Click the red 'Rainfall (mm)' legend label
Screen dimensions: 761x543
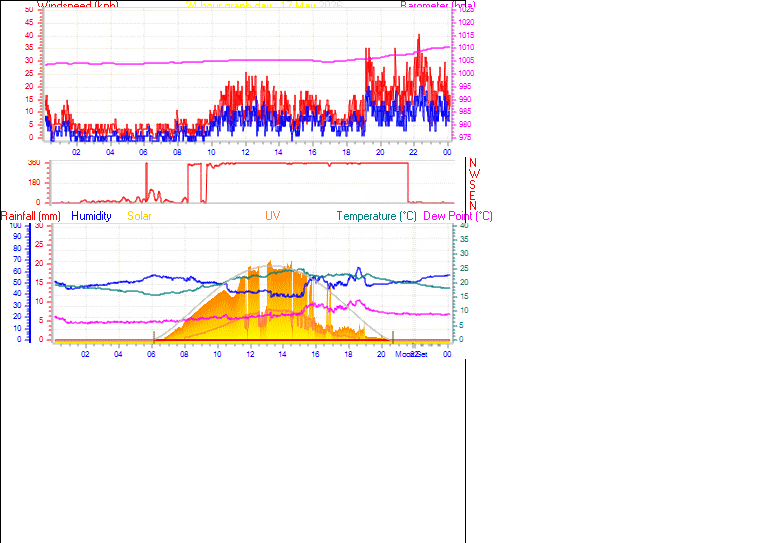(31, 216)
